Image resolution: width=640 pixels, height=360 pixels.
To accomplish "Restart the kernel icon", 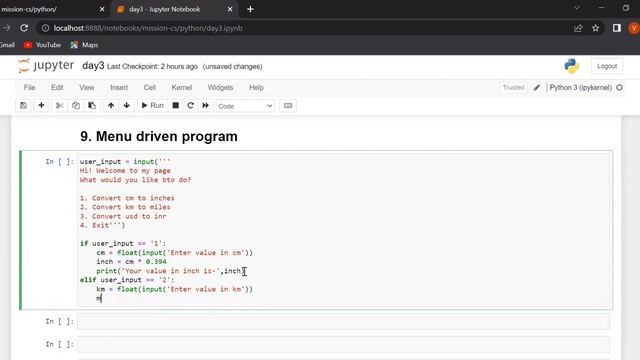I will pyautogui.click(x=190, y=106).
